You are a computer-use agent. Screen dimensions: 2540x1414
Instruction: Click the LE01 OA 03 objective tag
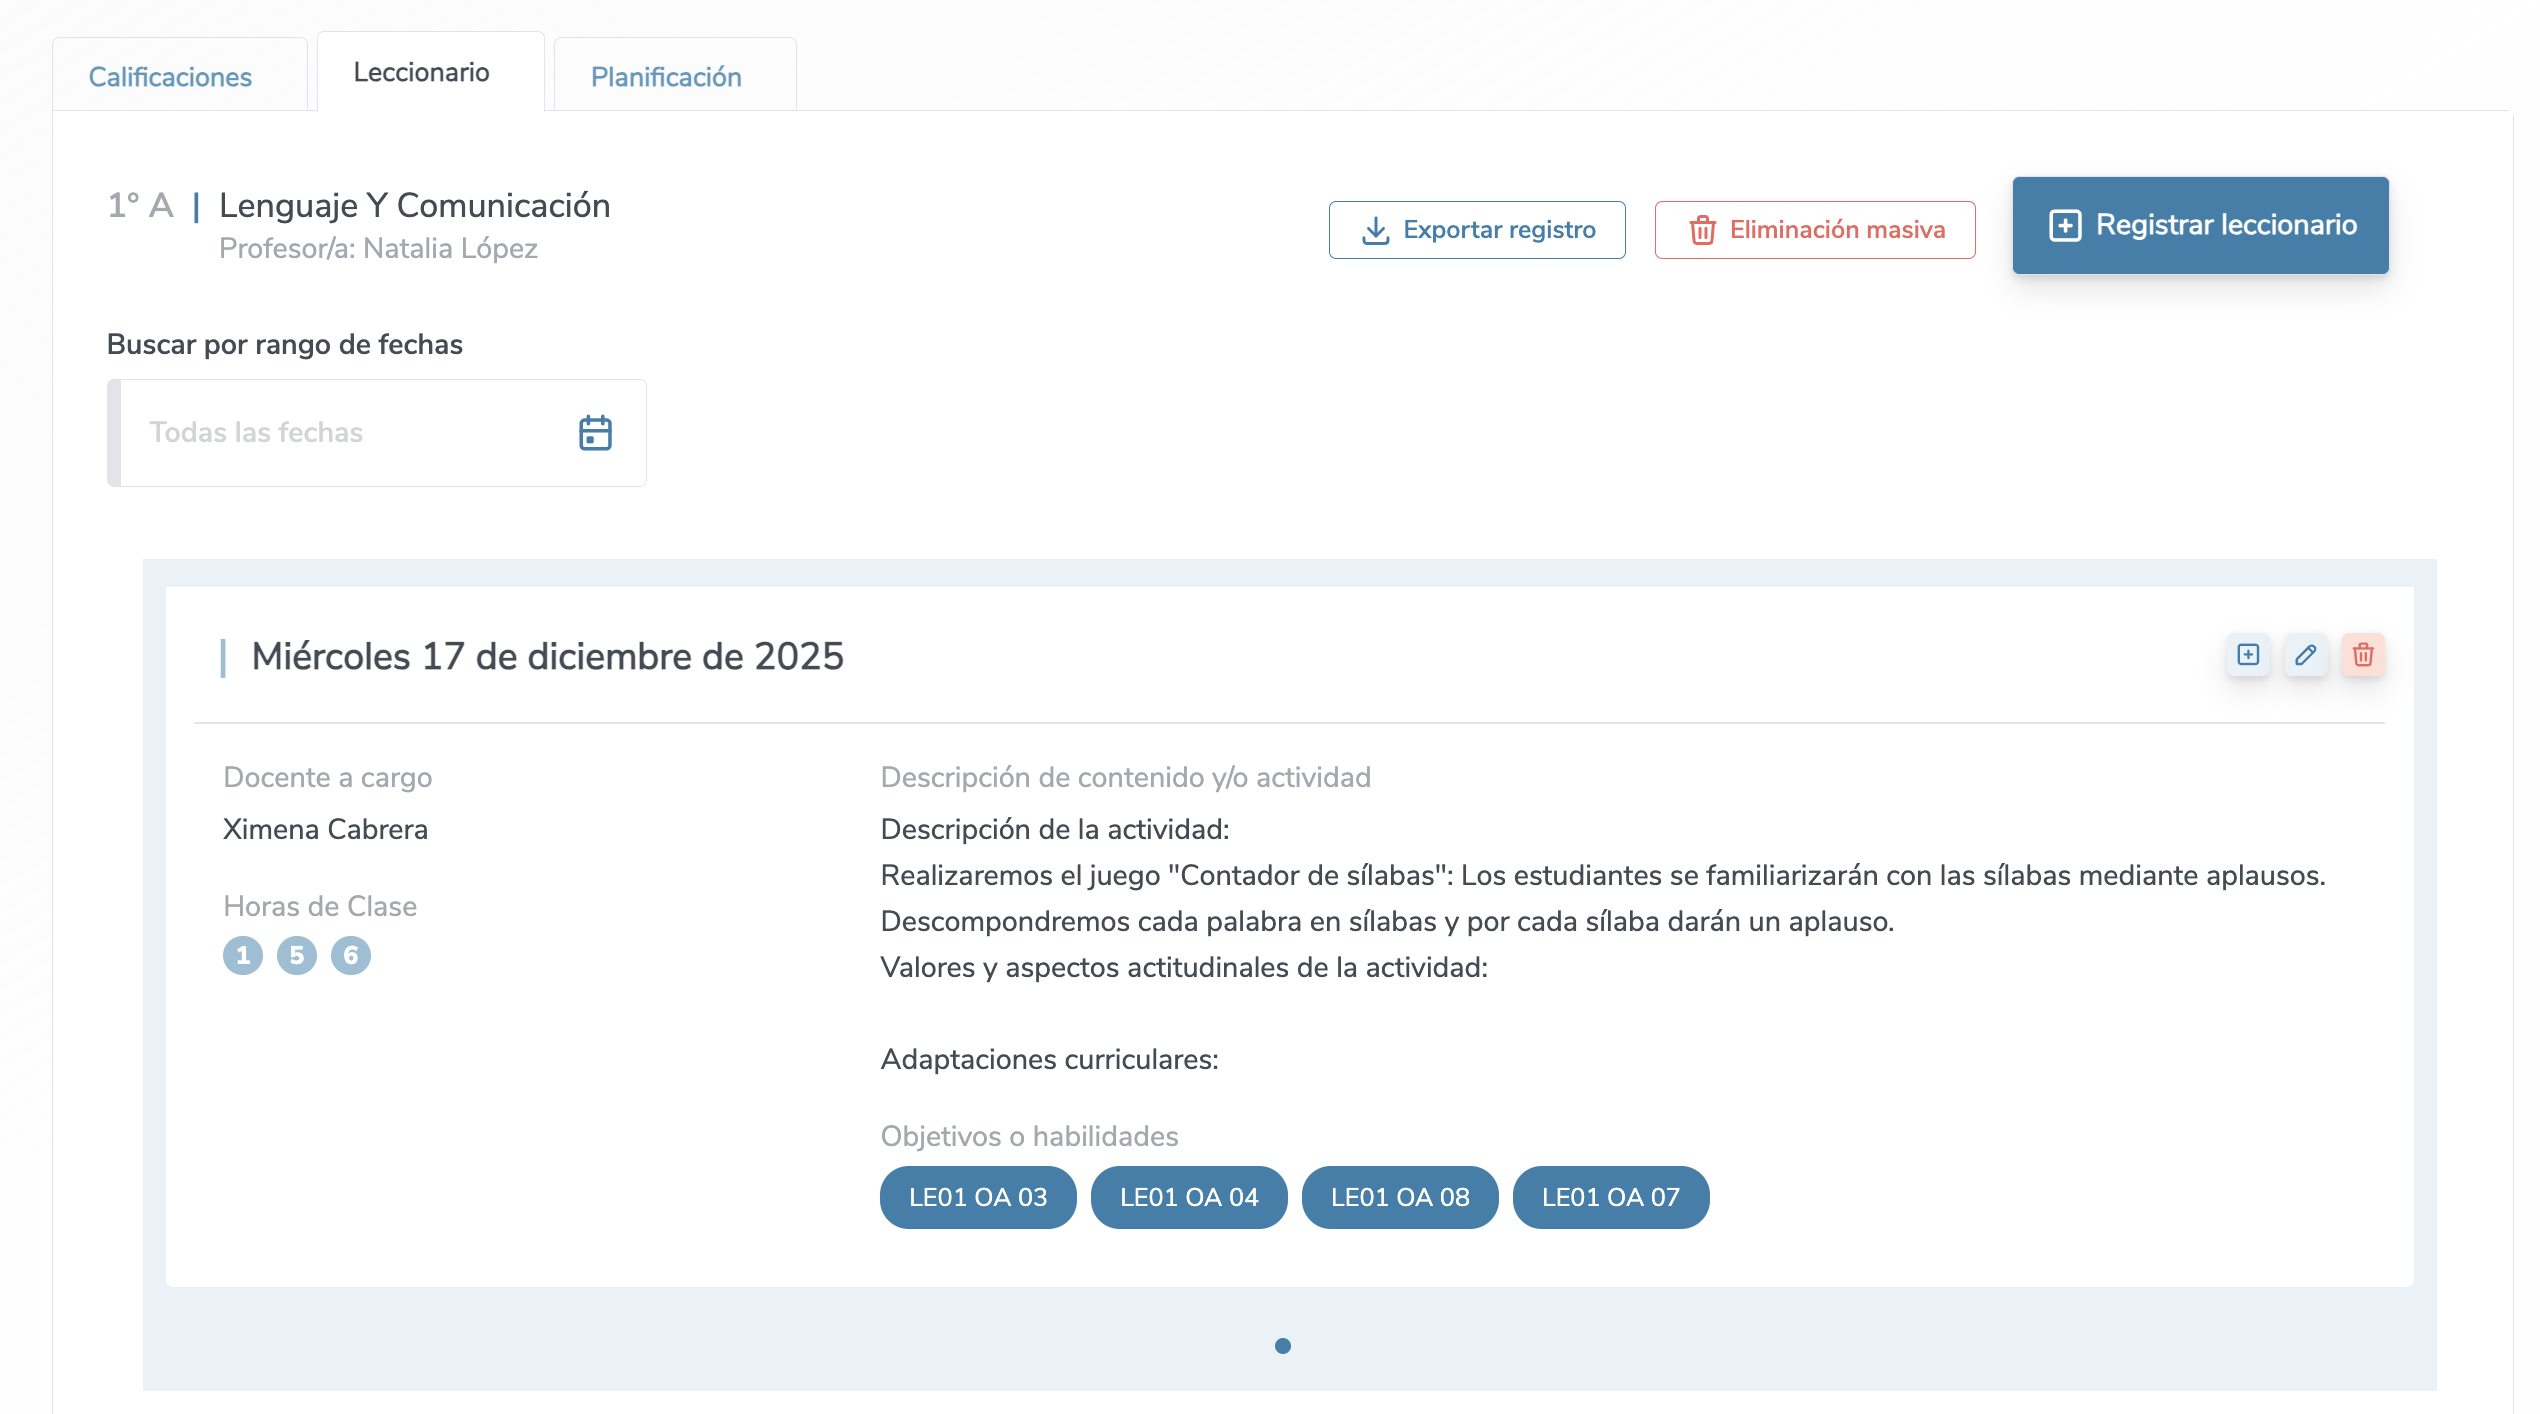tap(978, 1197)
